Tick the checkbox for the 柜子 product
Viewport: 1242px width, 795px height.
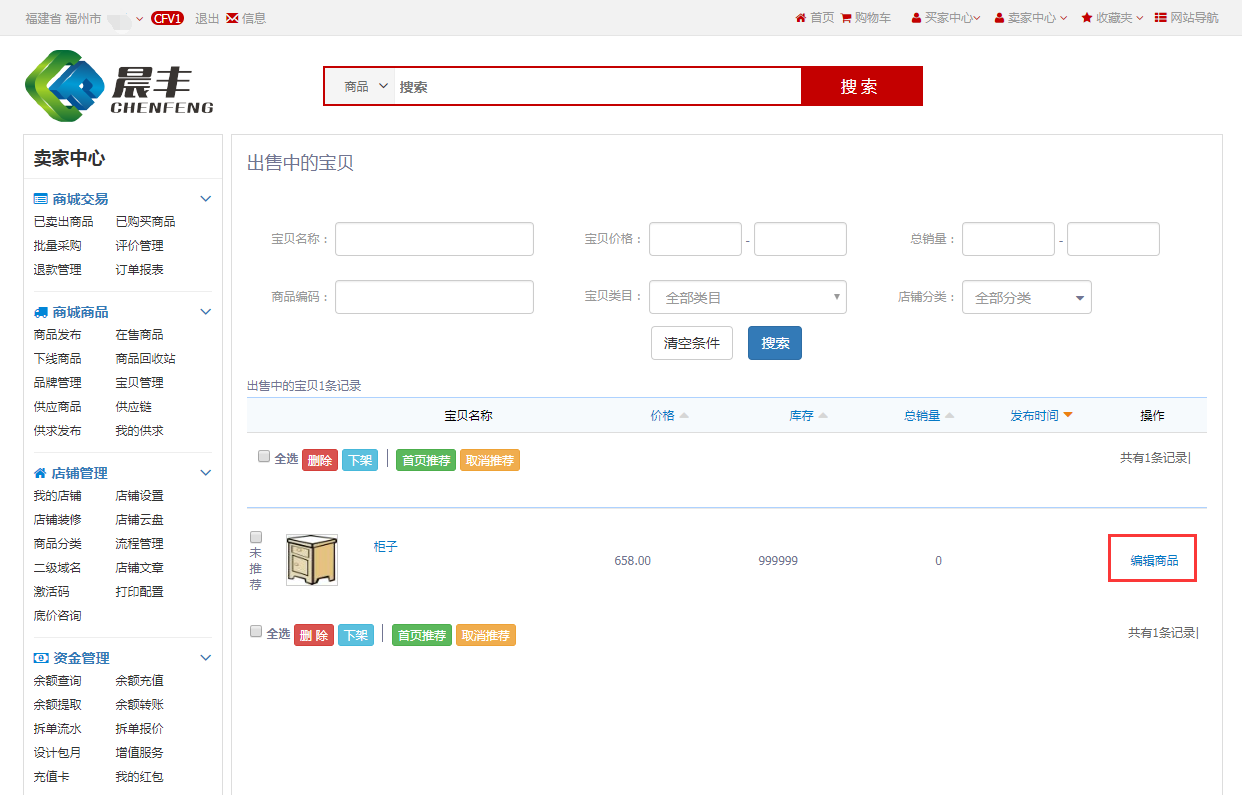coord(256,537)
